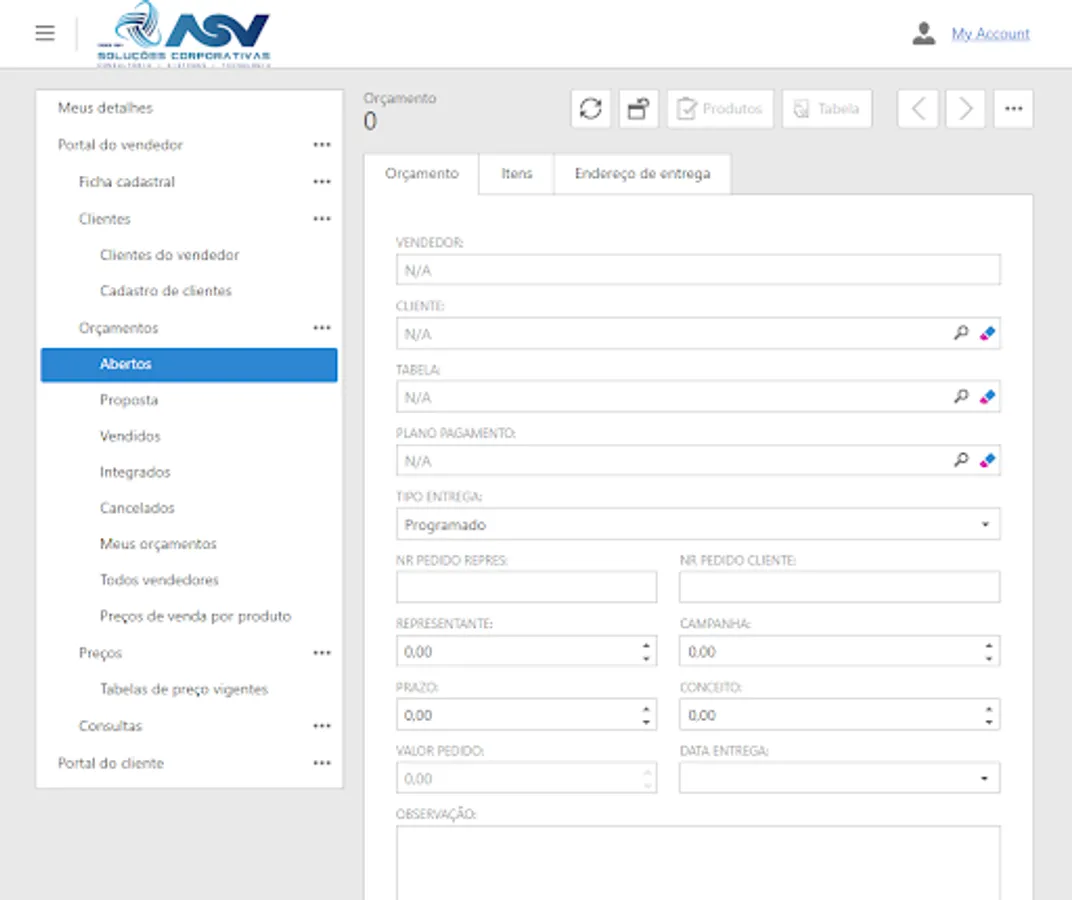
Task: Click the ASV company logo
Action: [184, 34]
